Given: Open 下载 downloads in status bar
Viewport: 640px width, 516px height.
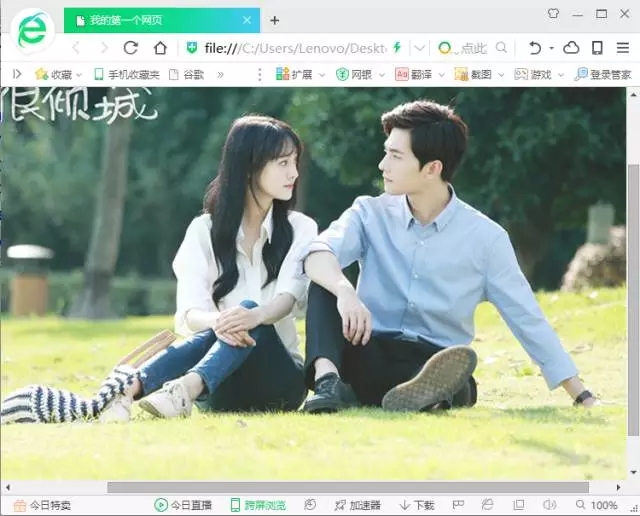Looking at the screenshot, I should pyautogui.click(x=416, y=505).
